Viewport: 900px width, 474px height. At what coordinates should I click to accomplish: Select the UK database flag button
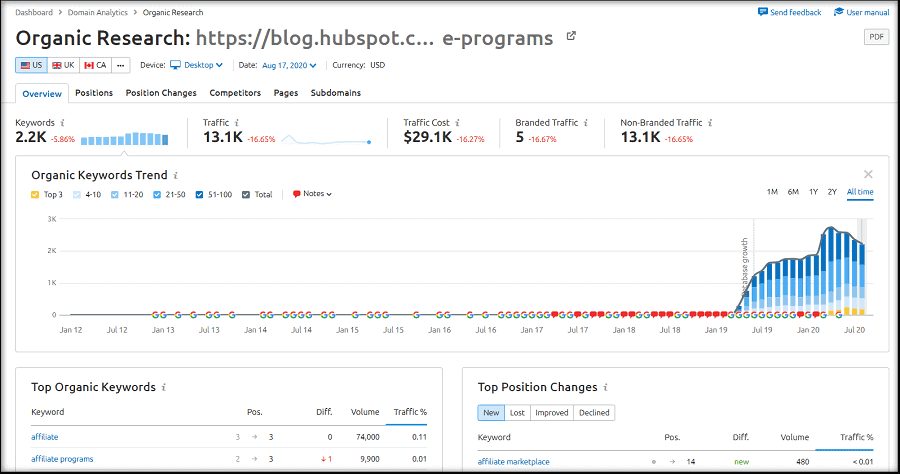tap(64, 65)
